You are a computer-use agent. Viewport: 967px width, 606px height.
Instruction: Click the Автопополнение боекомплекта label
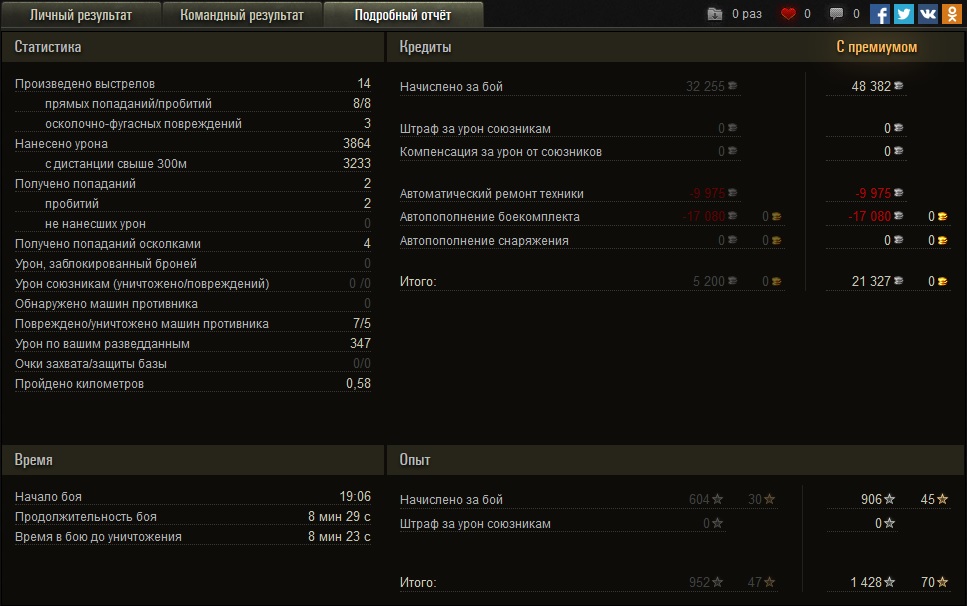click(489, 216)
